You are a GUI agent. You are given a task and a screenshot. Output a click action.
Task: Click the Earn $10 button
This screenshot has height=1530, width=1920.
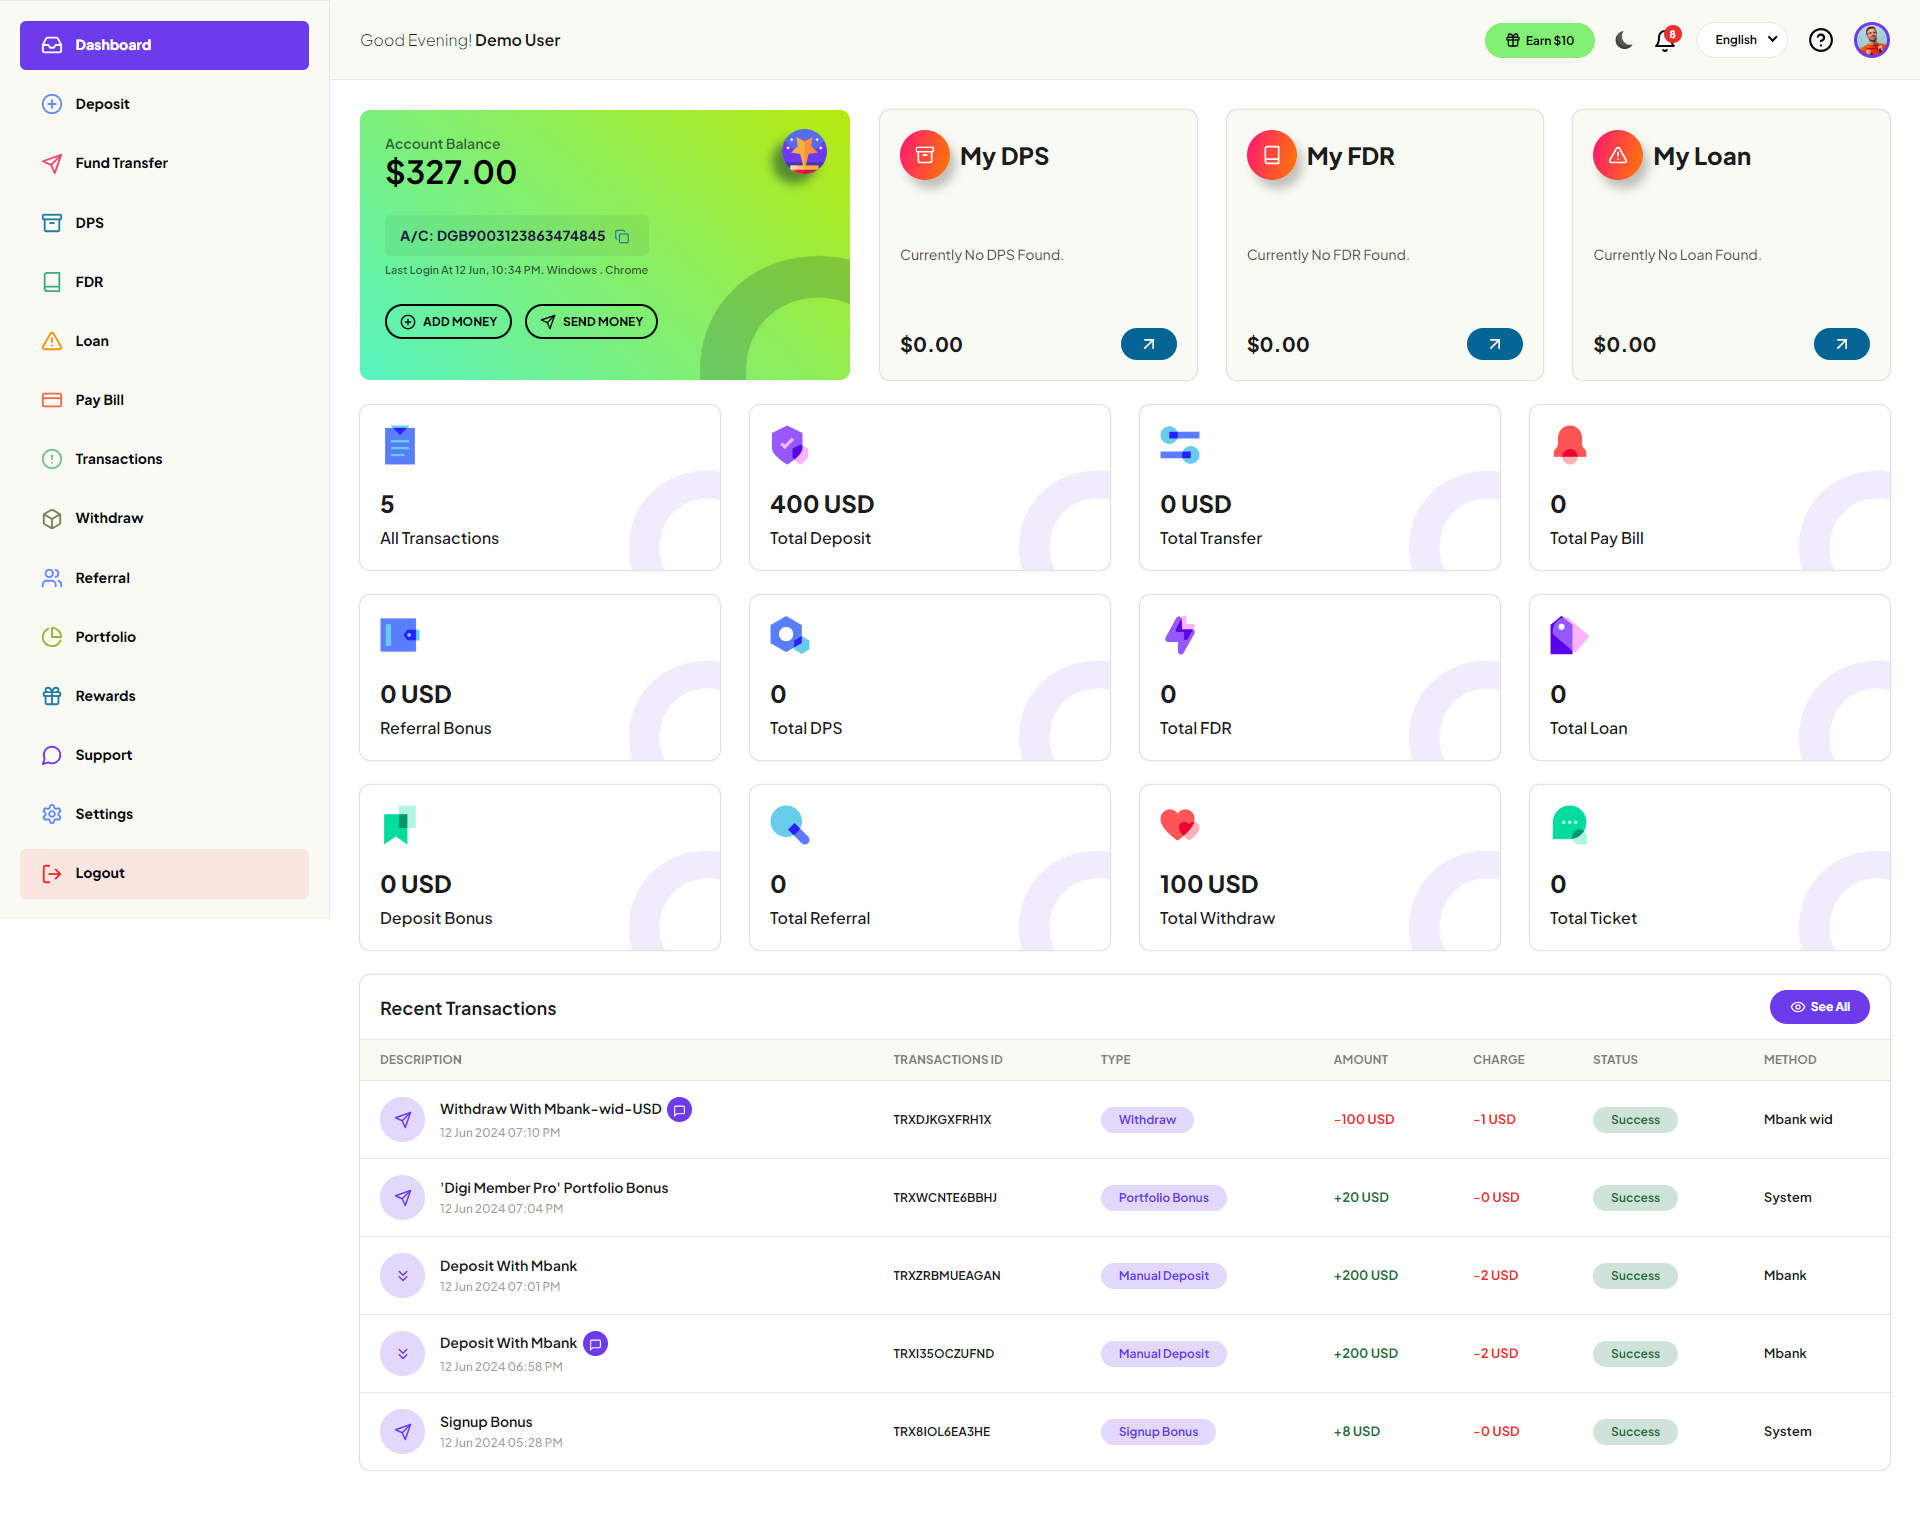[x=1539, y=41]
